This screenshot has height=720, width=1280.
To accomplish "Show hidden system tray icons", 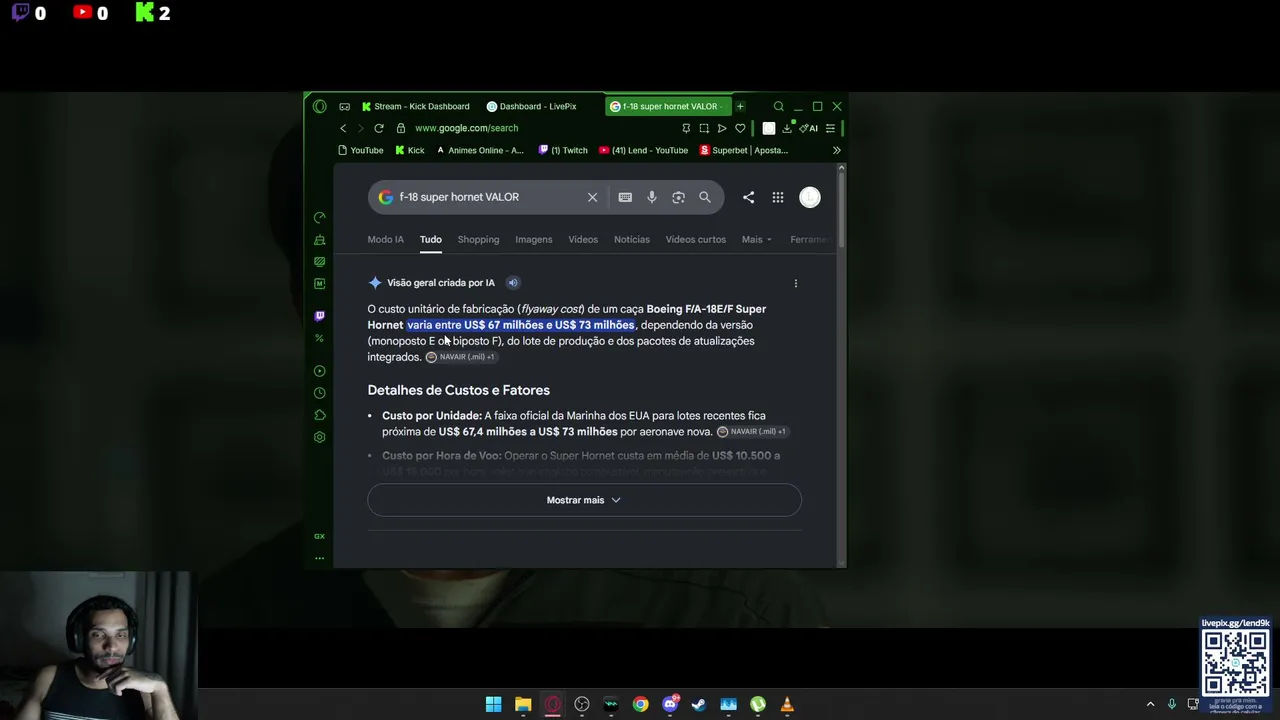I will (1150, 704).
